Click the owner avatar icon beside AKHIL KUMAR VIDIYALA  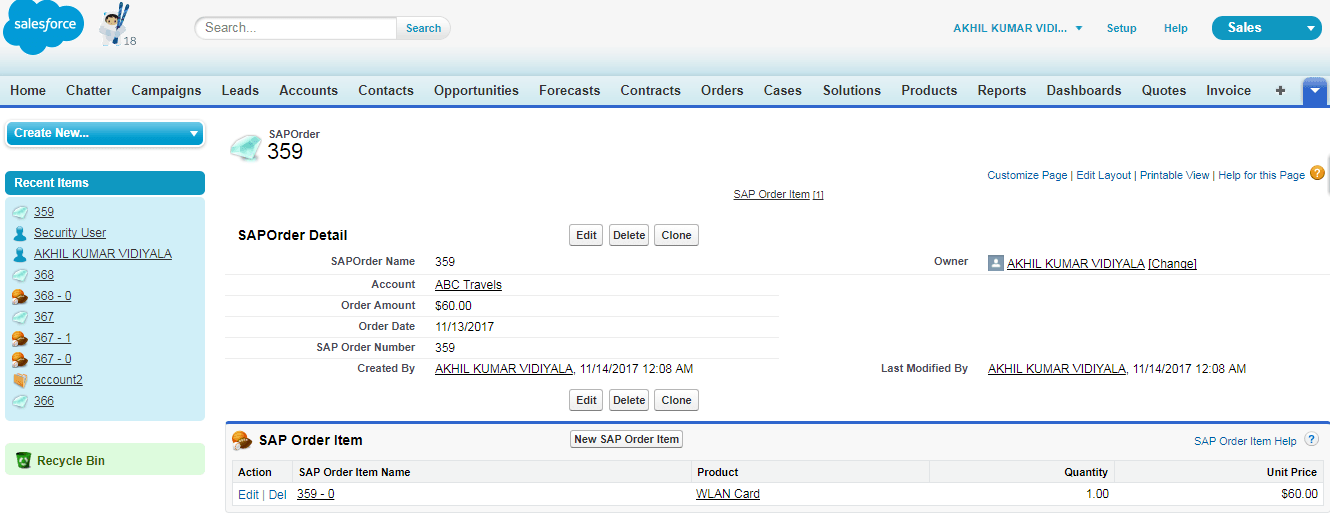[995, 263]
